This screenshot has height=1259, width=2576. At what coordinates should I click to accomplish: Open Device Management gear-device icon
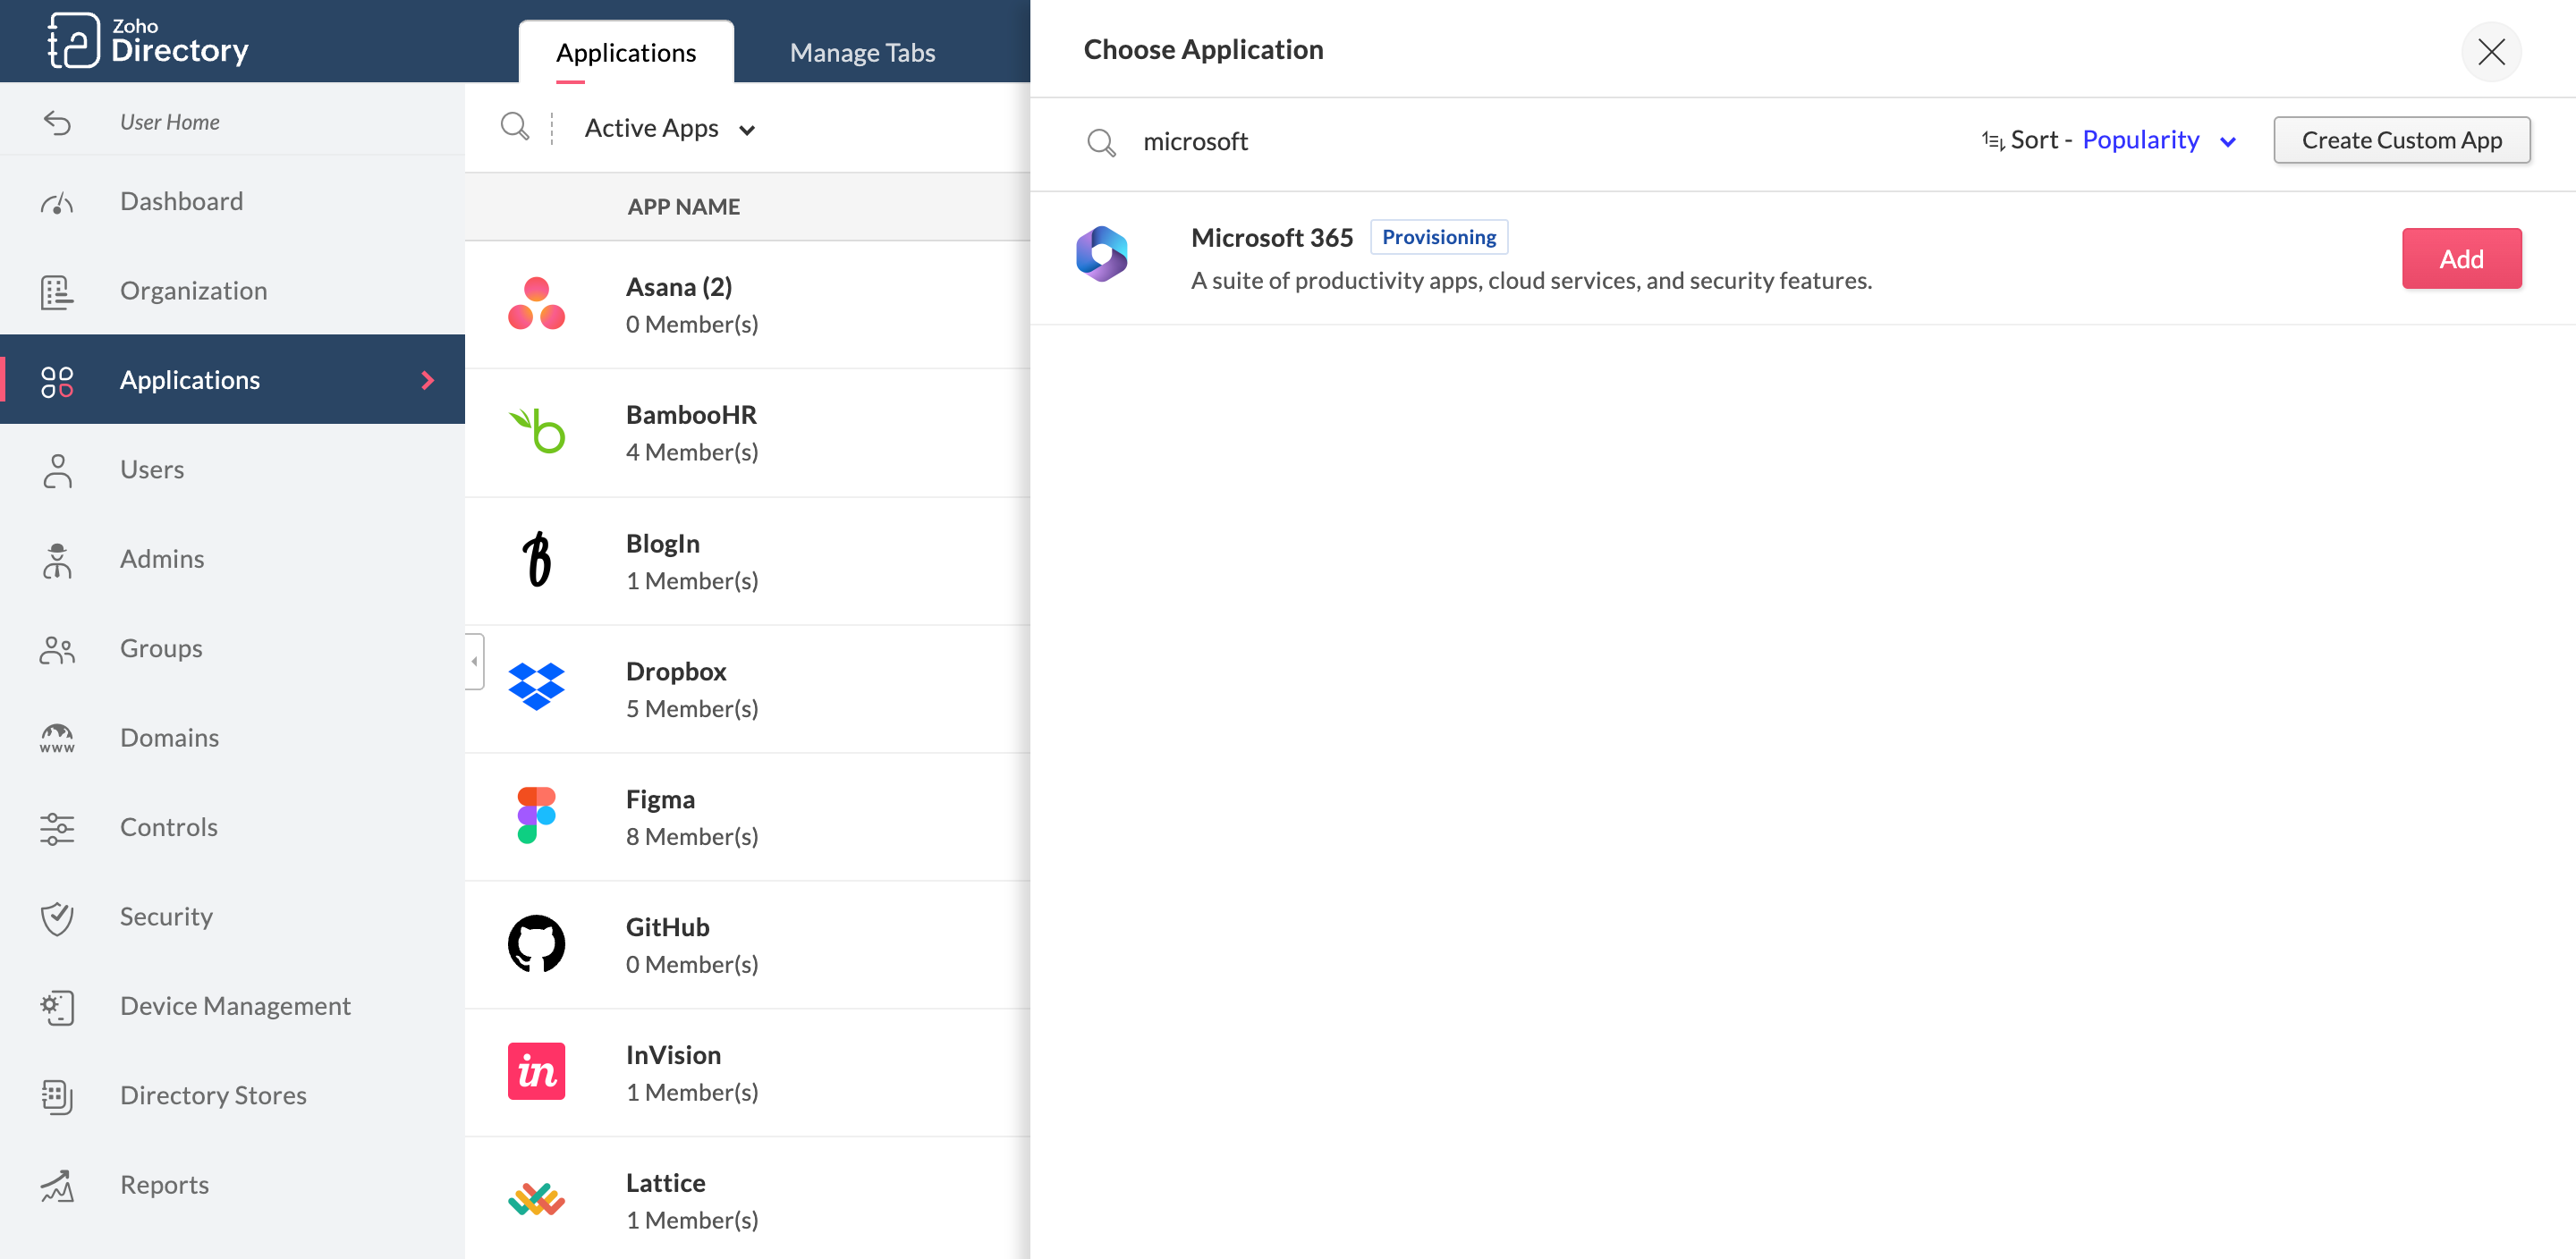[x=57, y=1007]
